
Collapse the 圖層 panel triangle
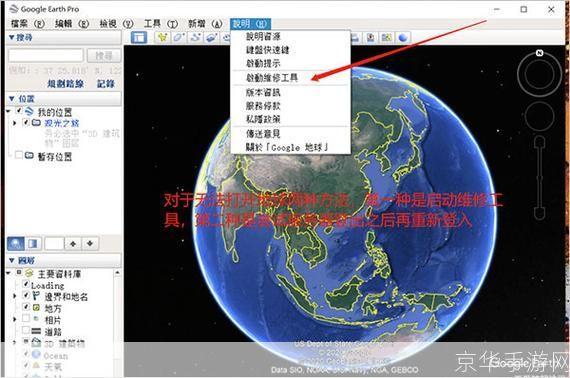[12, 260]
